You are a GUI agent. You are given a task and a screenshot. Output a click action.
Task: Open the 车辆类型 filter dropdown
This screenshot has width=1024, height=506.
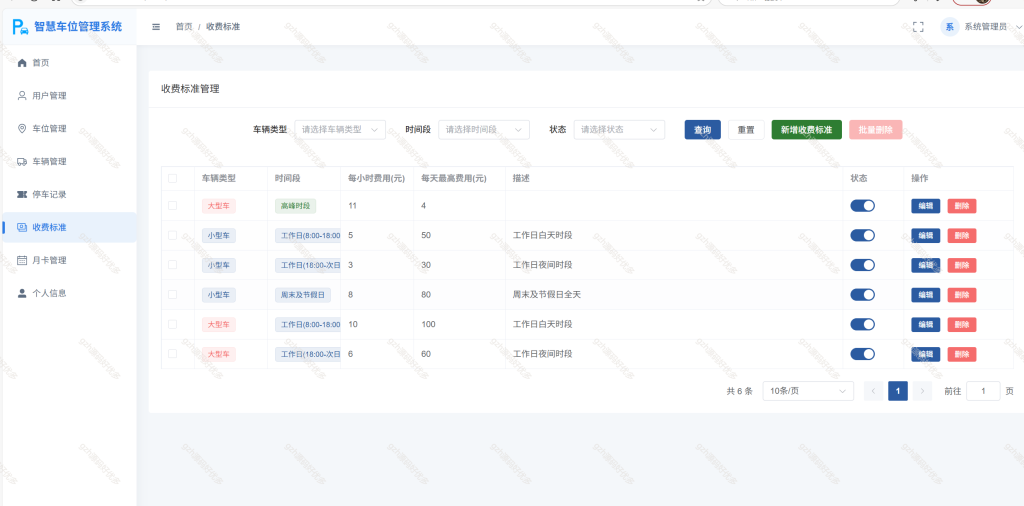(340, 129)
